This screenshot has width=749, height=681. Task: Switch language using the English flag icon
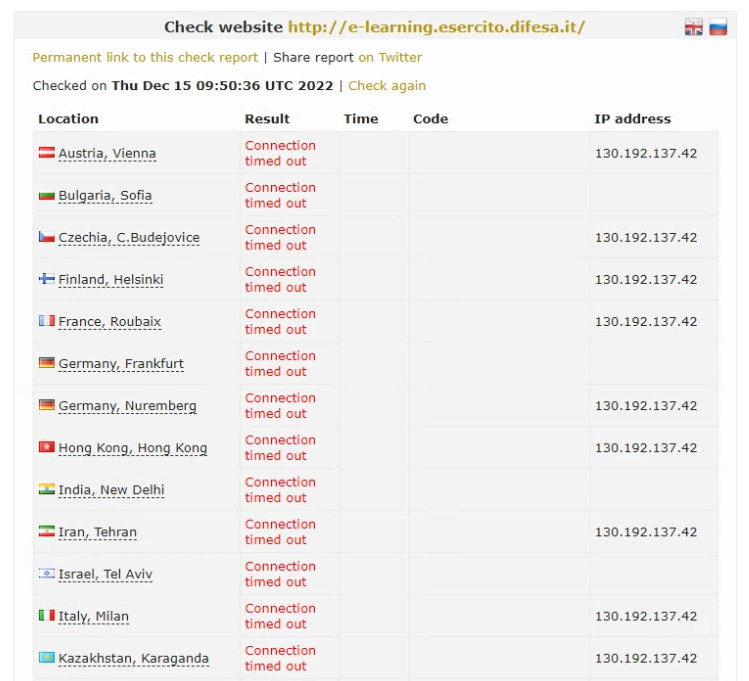click(x=693, y=28)
